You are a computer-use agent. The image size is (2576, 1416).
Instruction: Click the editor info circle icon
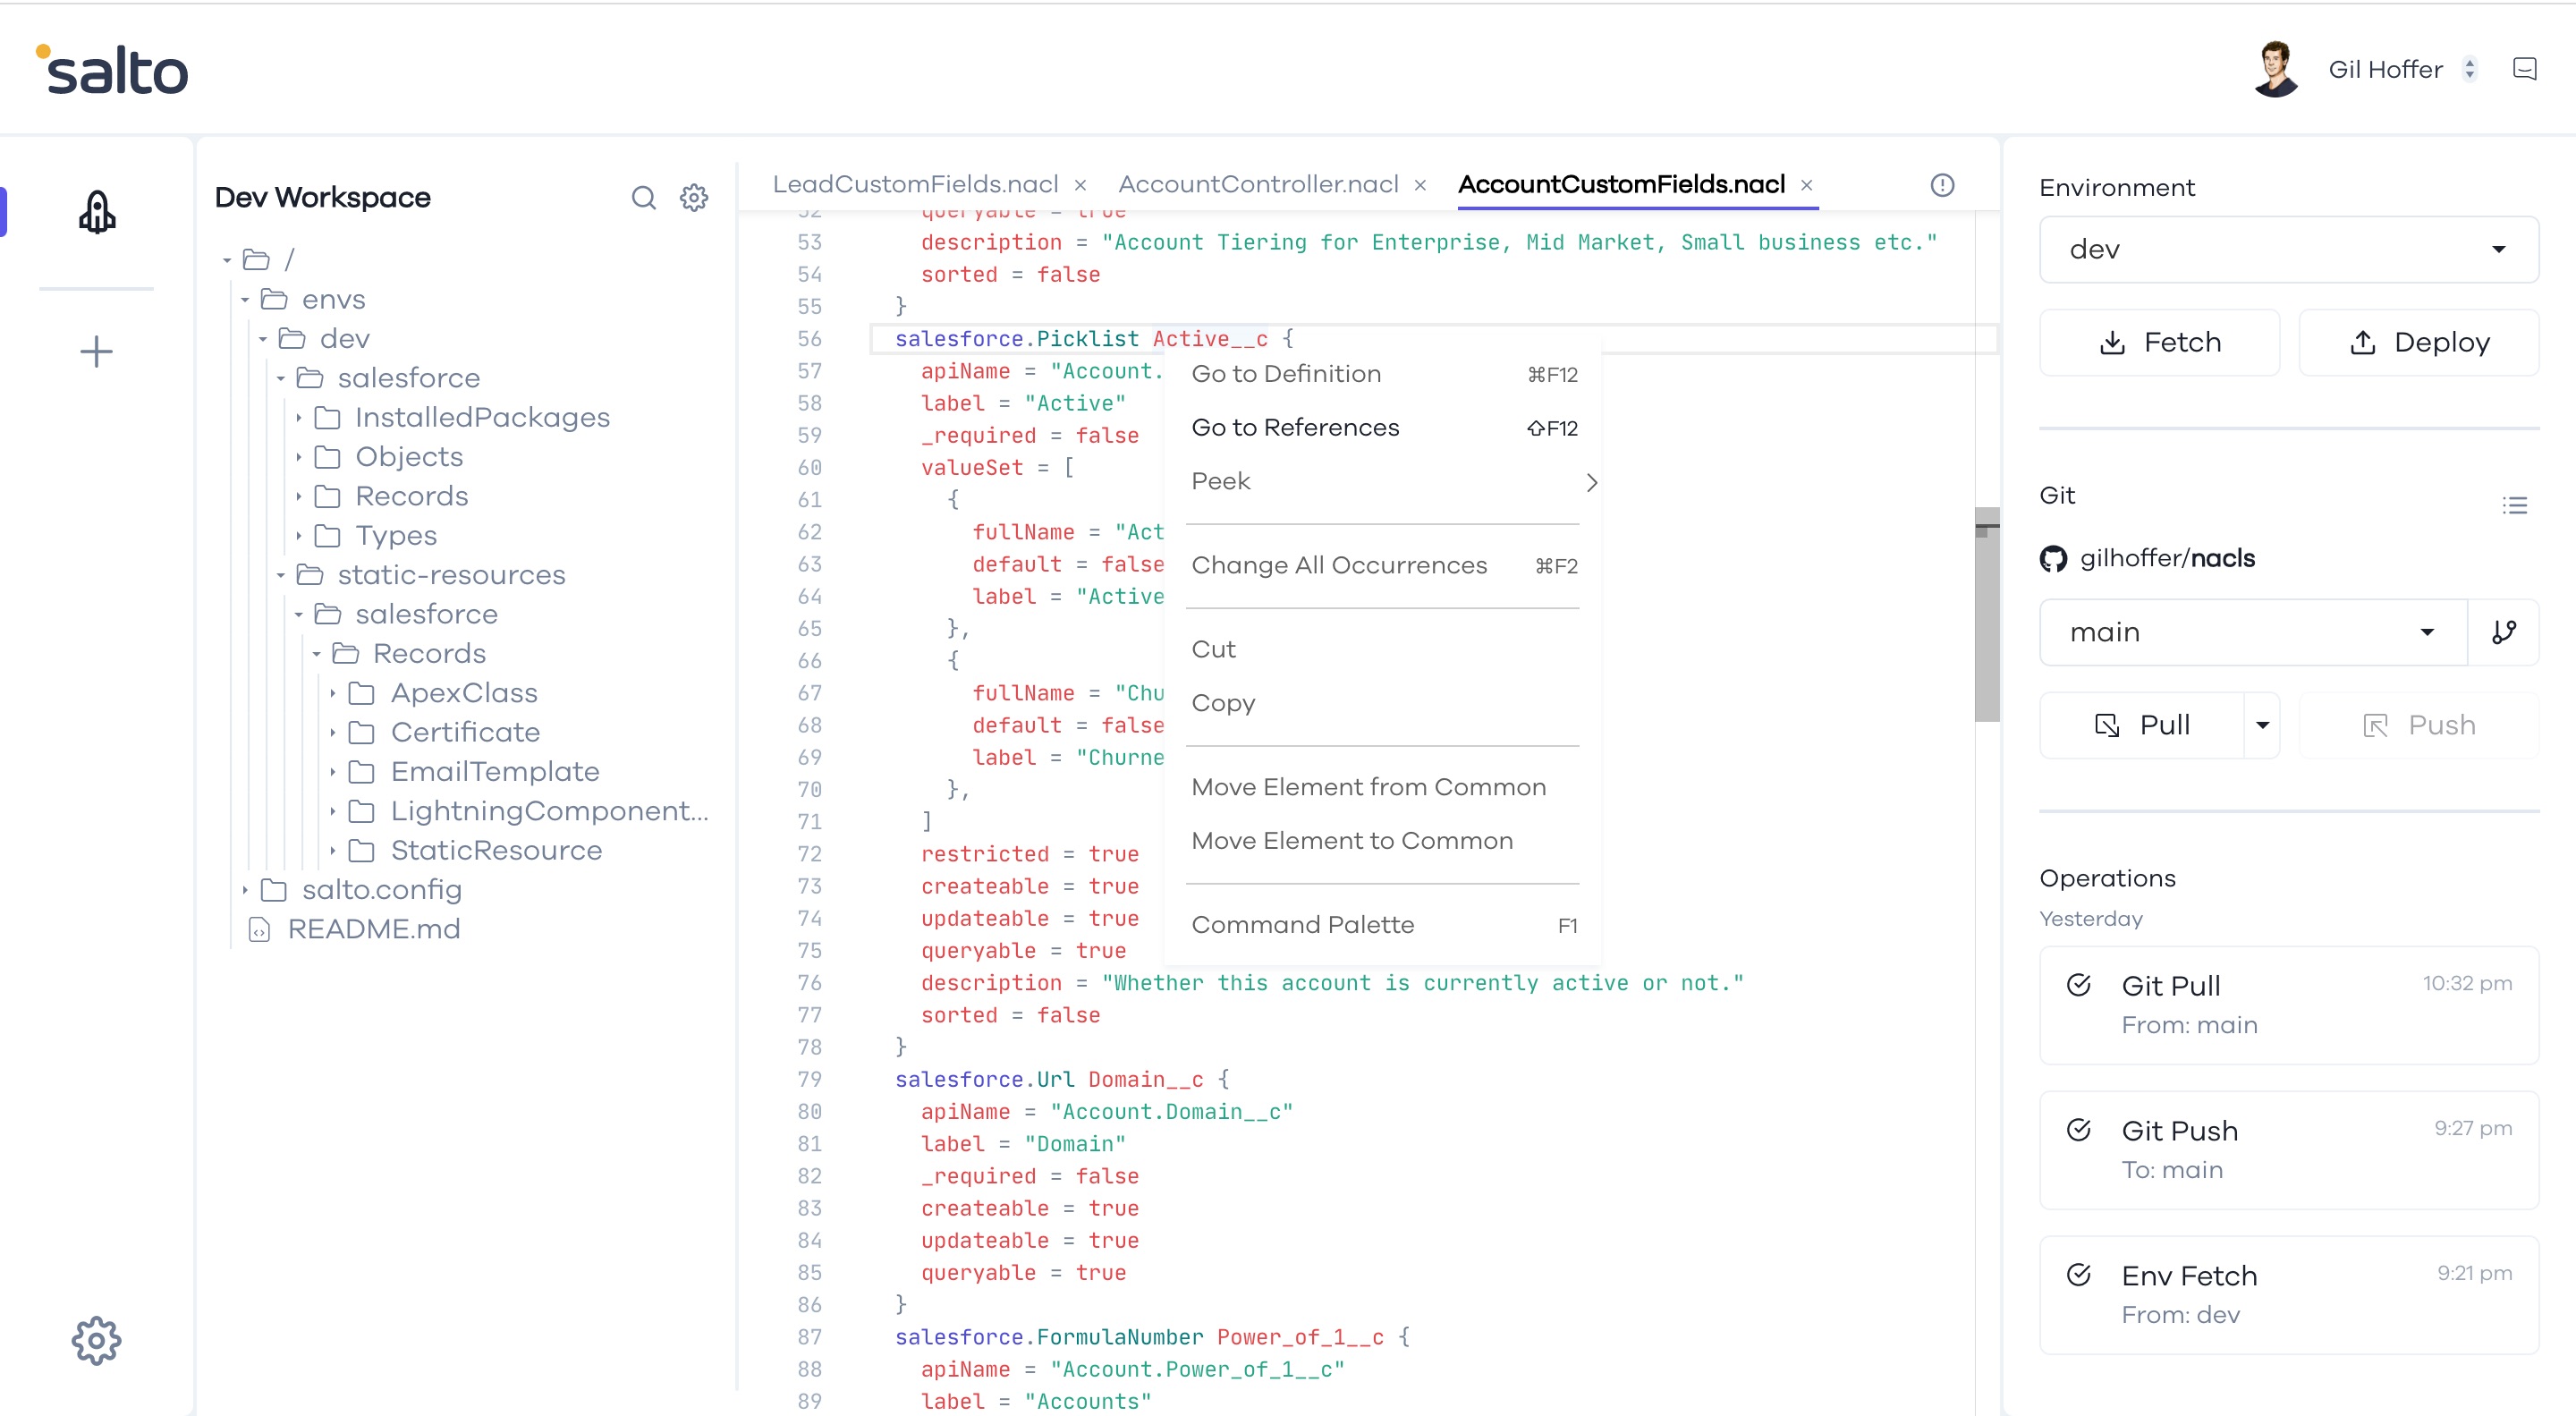point(1942,185)
